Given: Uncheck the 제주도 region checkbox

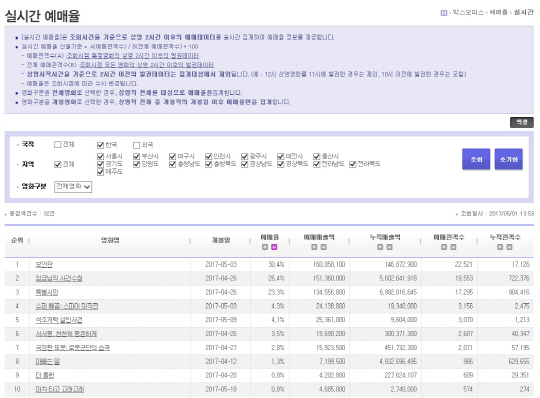Looking at the screenshot, I should pyautogui.click(x=100, y=172).
